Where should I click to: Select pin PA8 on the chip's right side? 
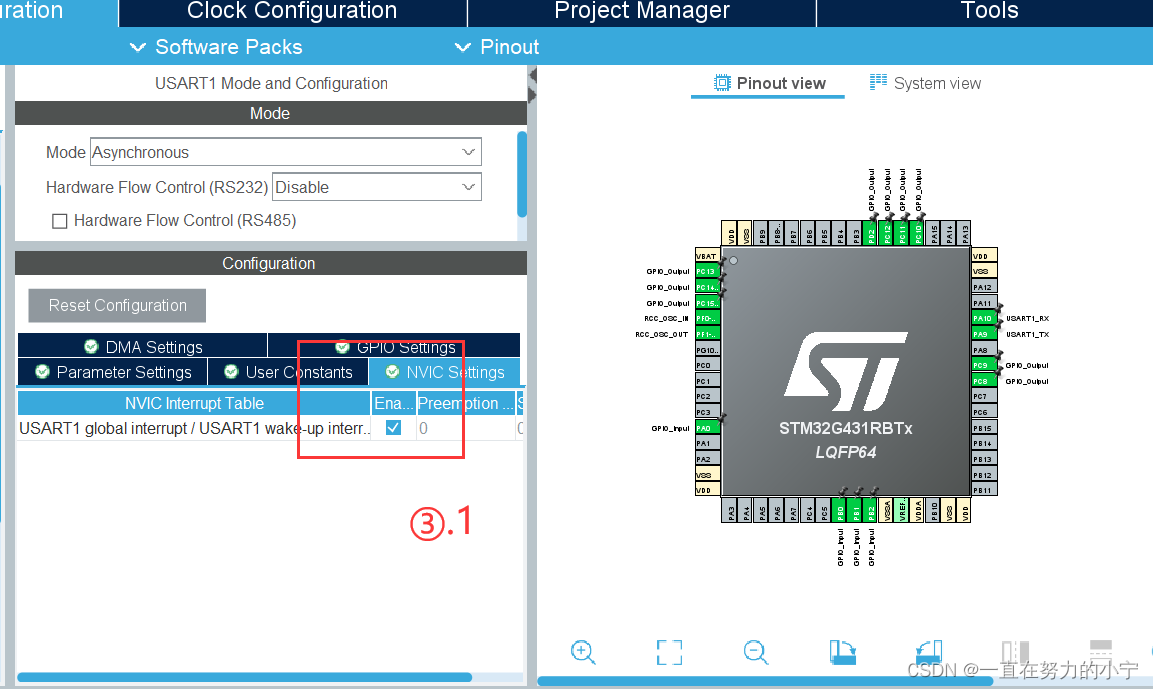click(x=984, y=350)
